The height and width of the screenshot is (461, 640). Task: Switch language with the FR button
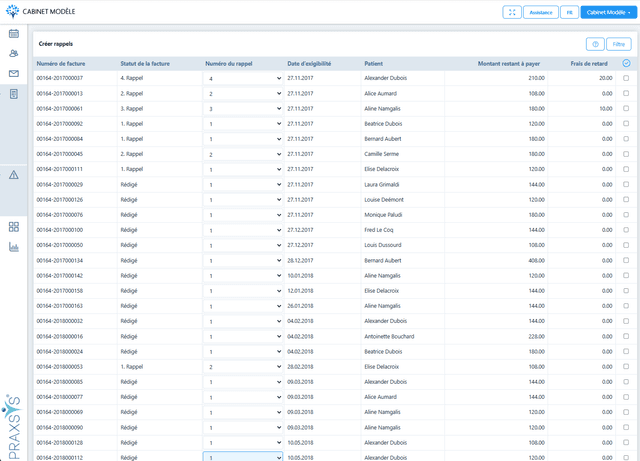coord(568,13)
